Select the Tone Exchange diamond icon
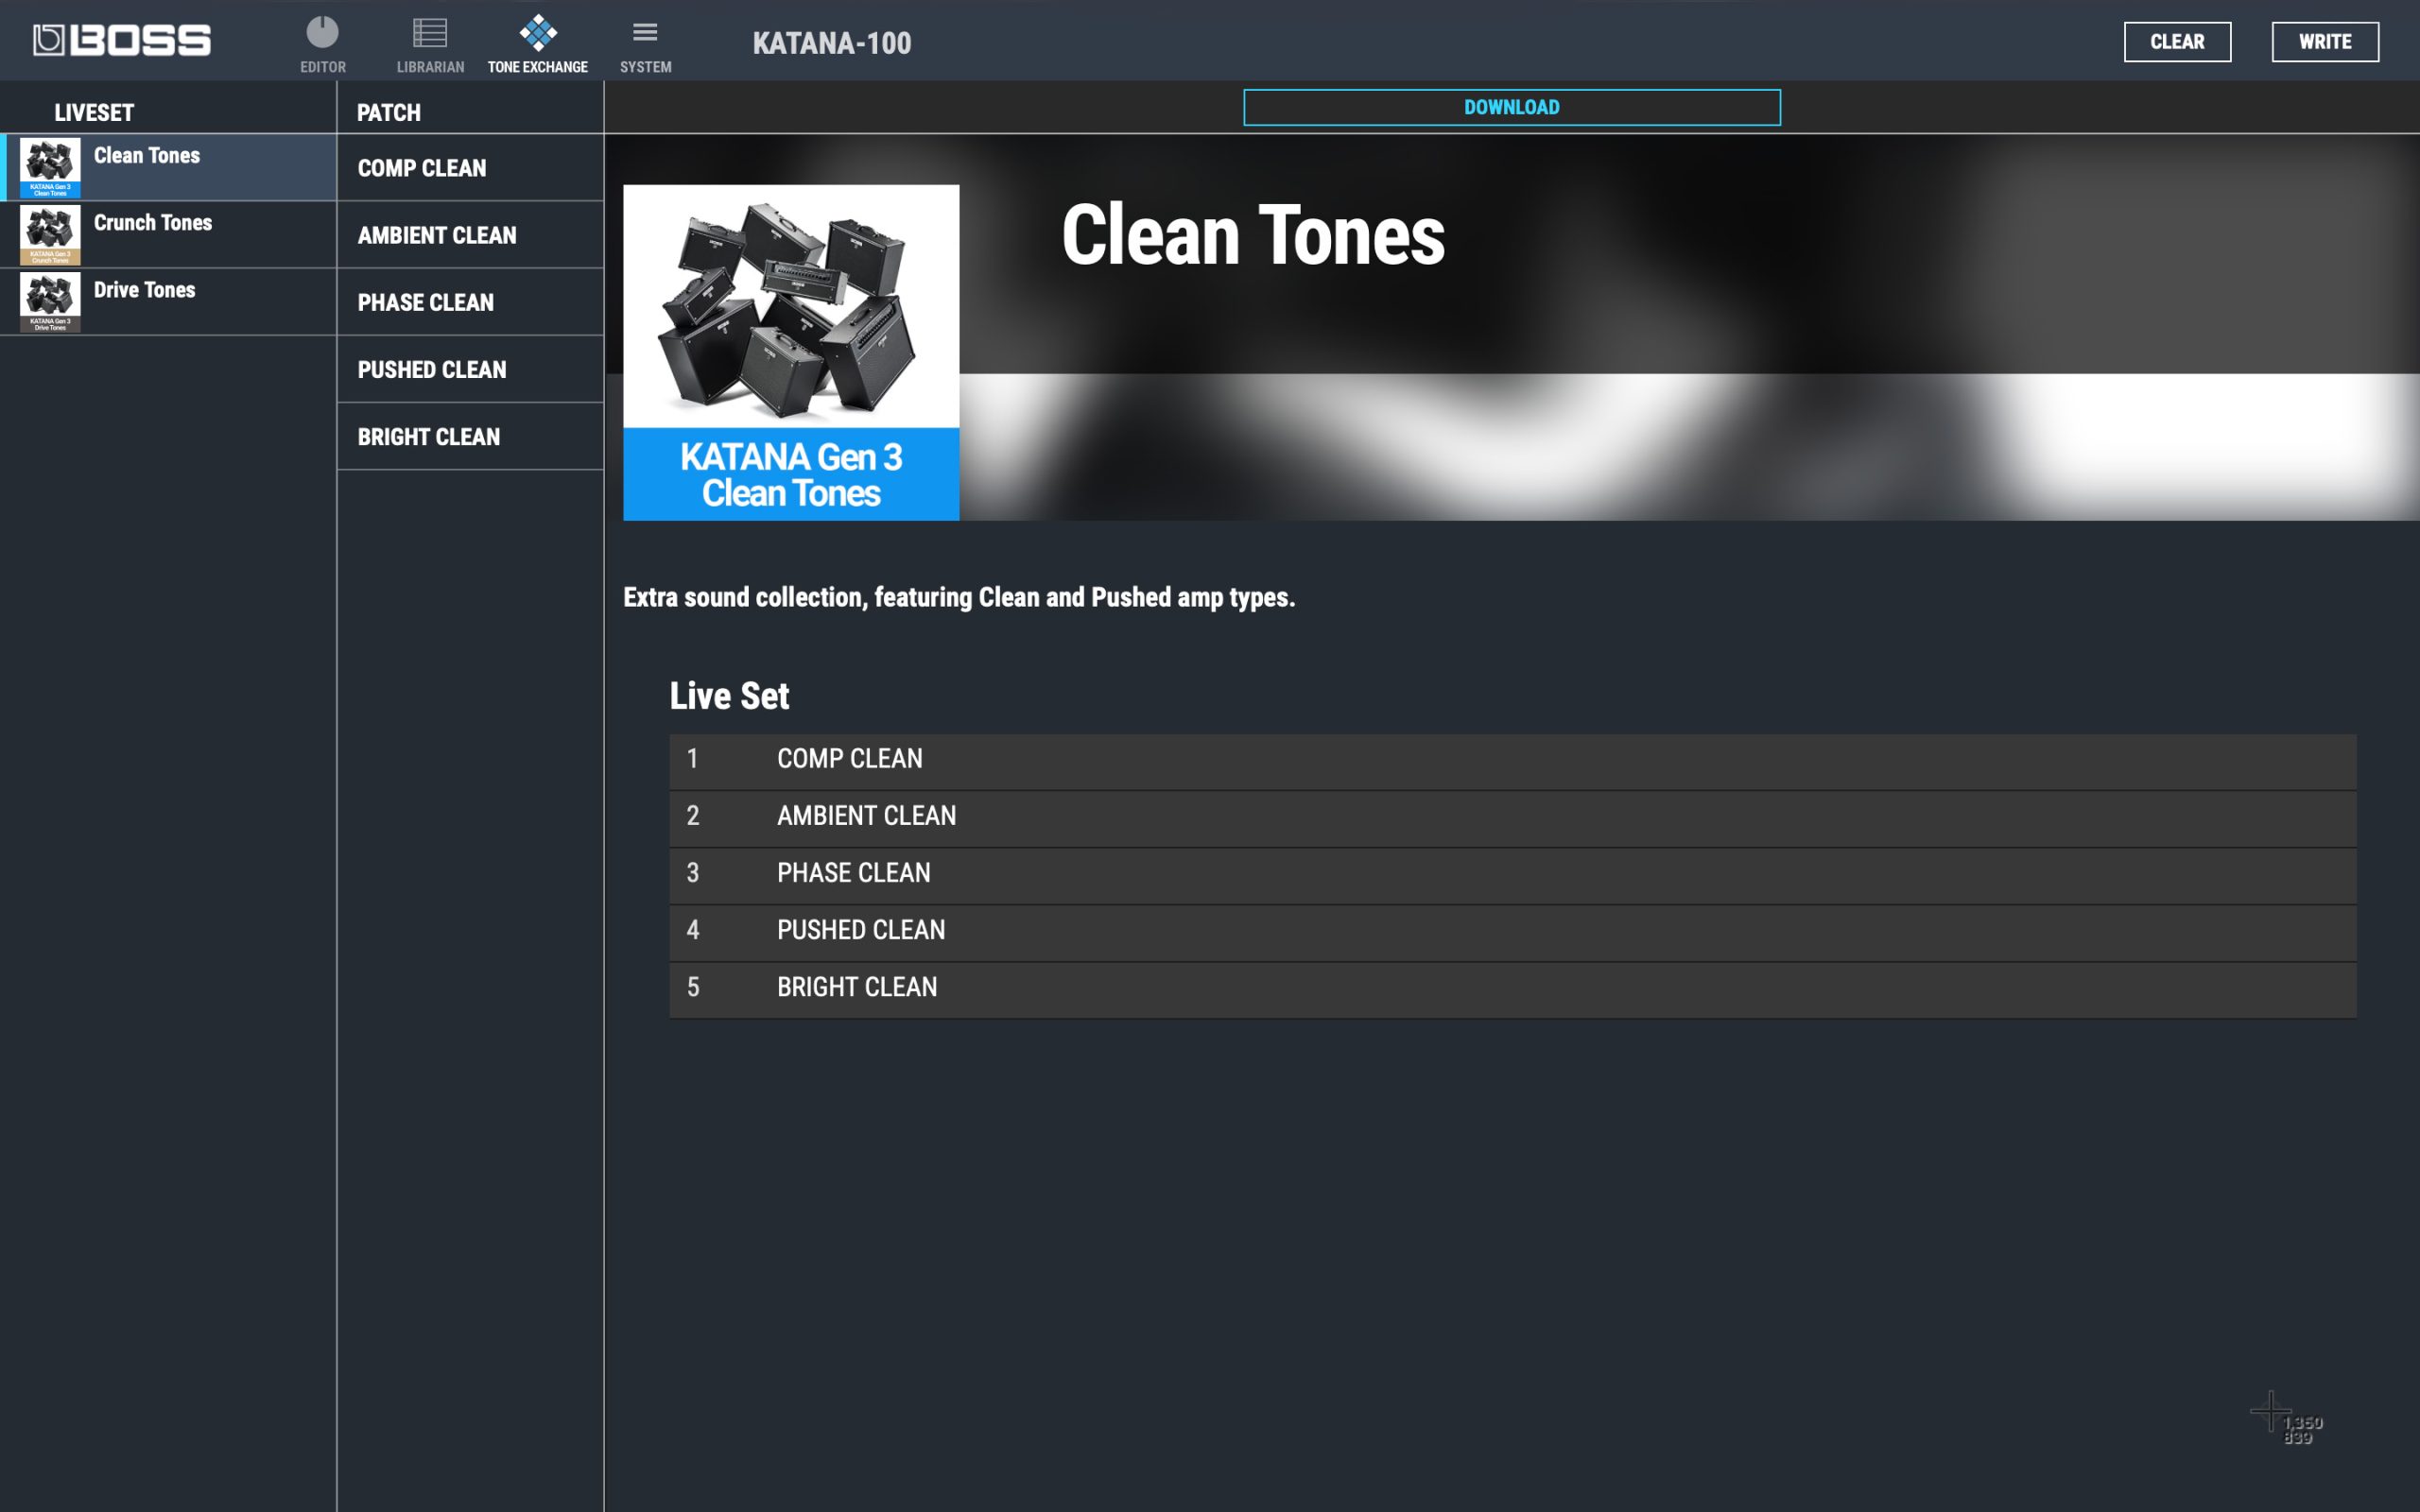 click(538, 33)
